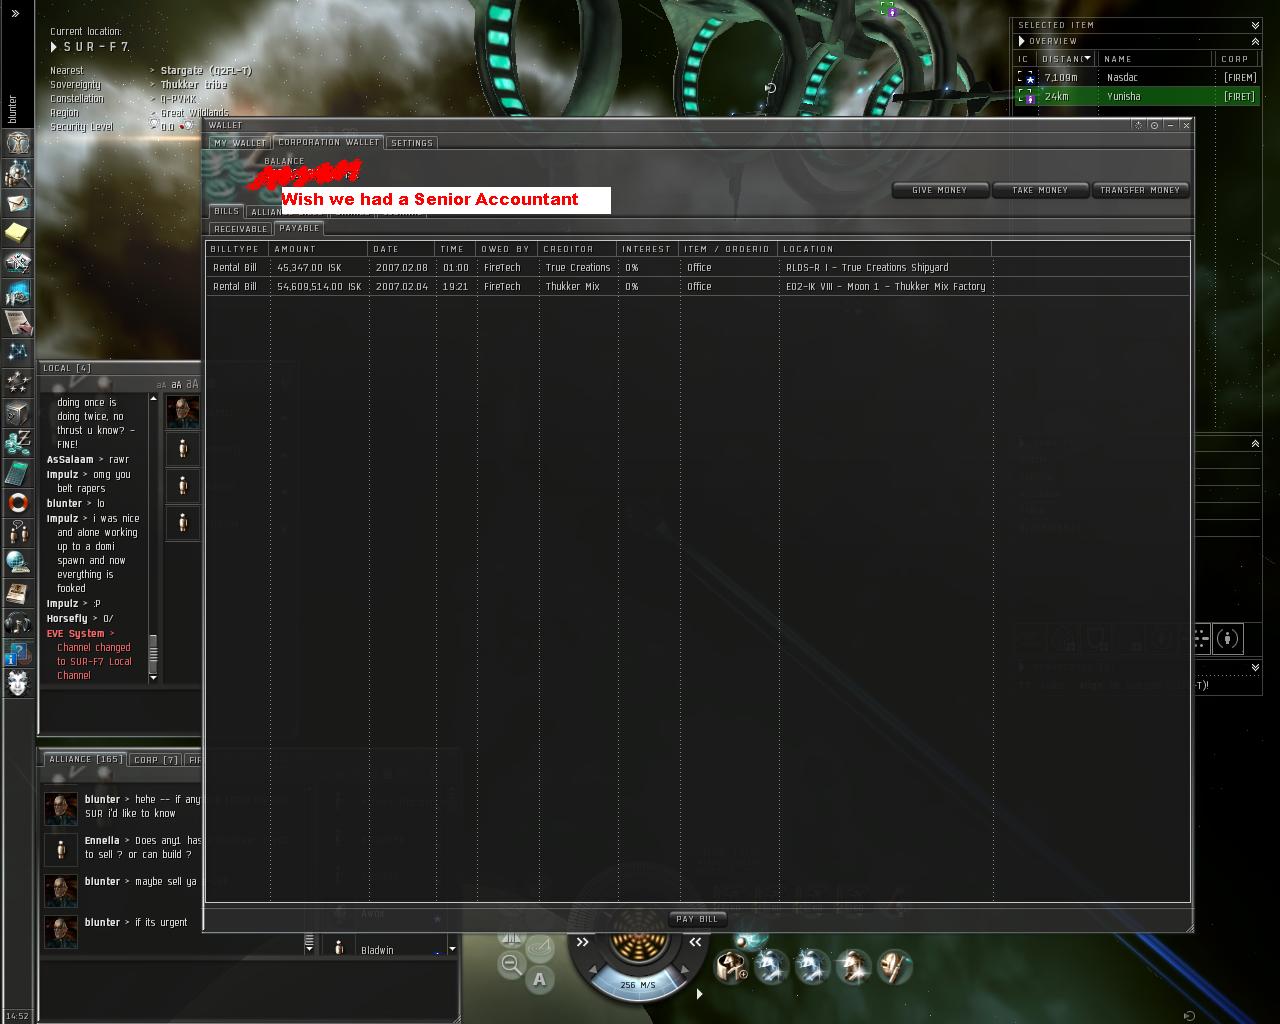The height and width of the screenshot is (1024, 1280).
Task: Select Yunisha in the Overview list
Action: pyautogui.click(x=1137, y=97)
